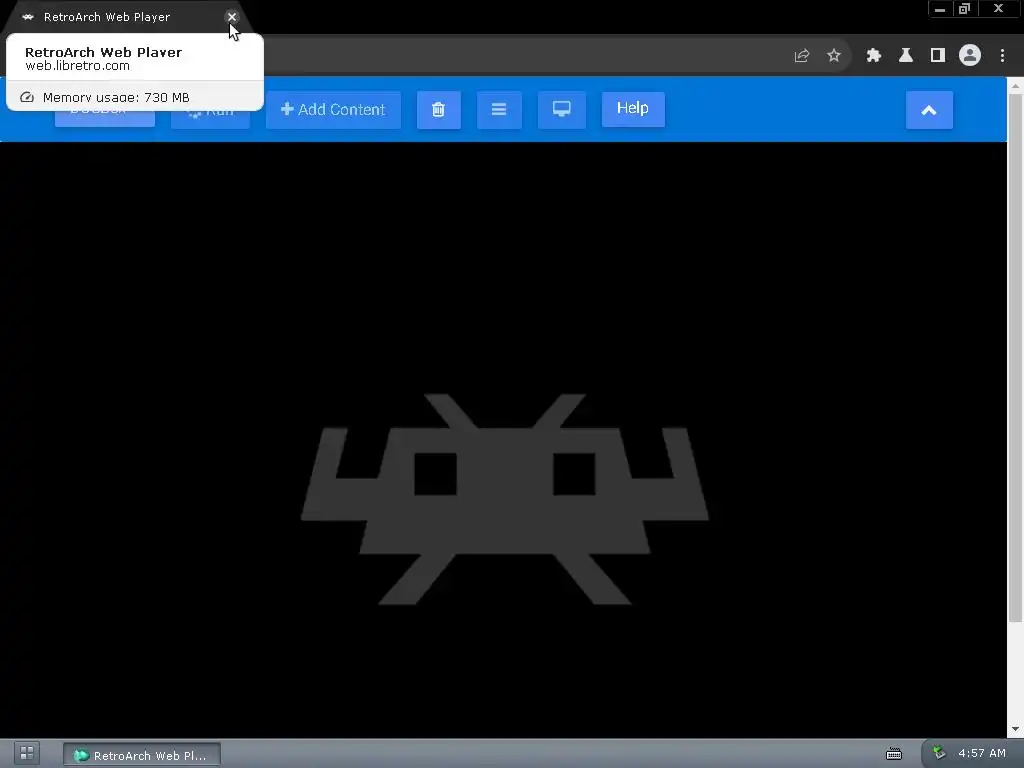Click the monitor fullscreen icon button
Screen dimensions: 1024x768
point(562,109)
